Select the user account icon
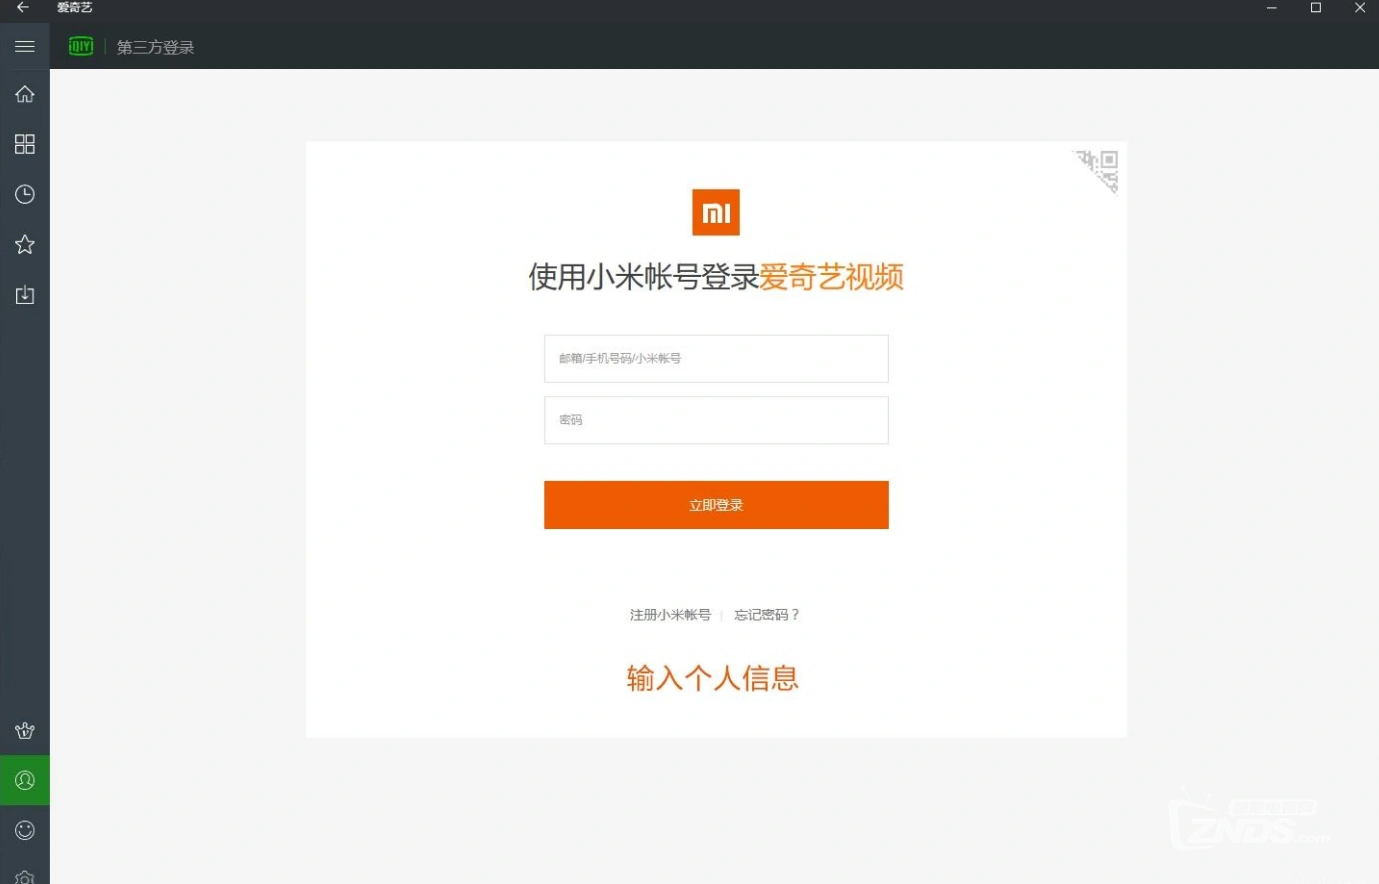1379x884 pixels. (25, 780)
